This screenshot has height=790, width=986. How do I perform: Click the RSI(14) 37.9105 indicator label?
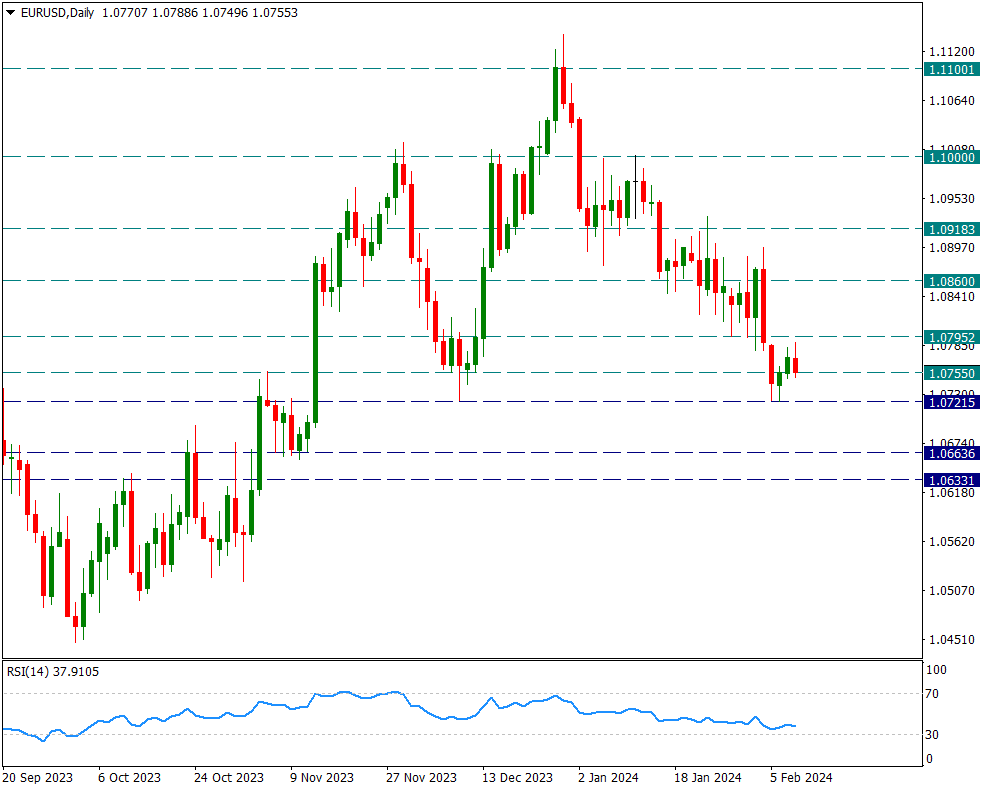53,672
